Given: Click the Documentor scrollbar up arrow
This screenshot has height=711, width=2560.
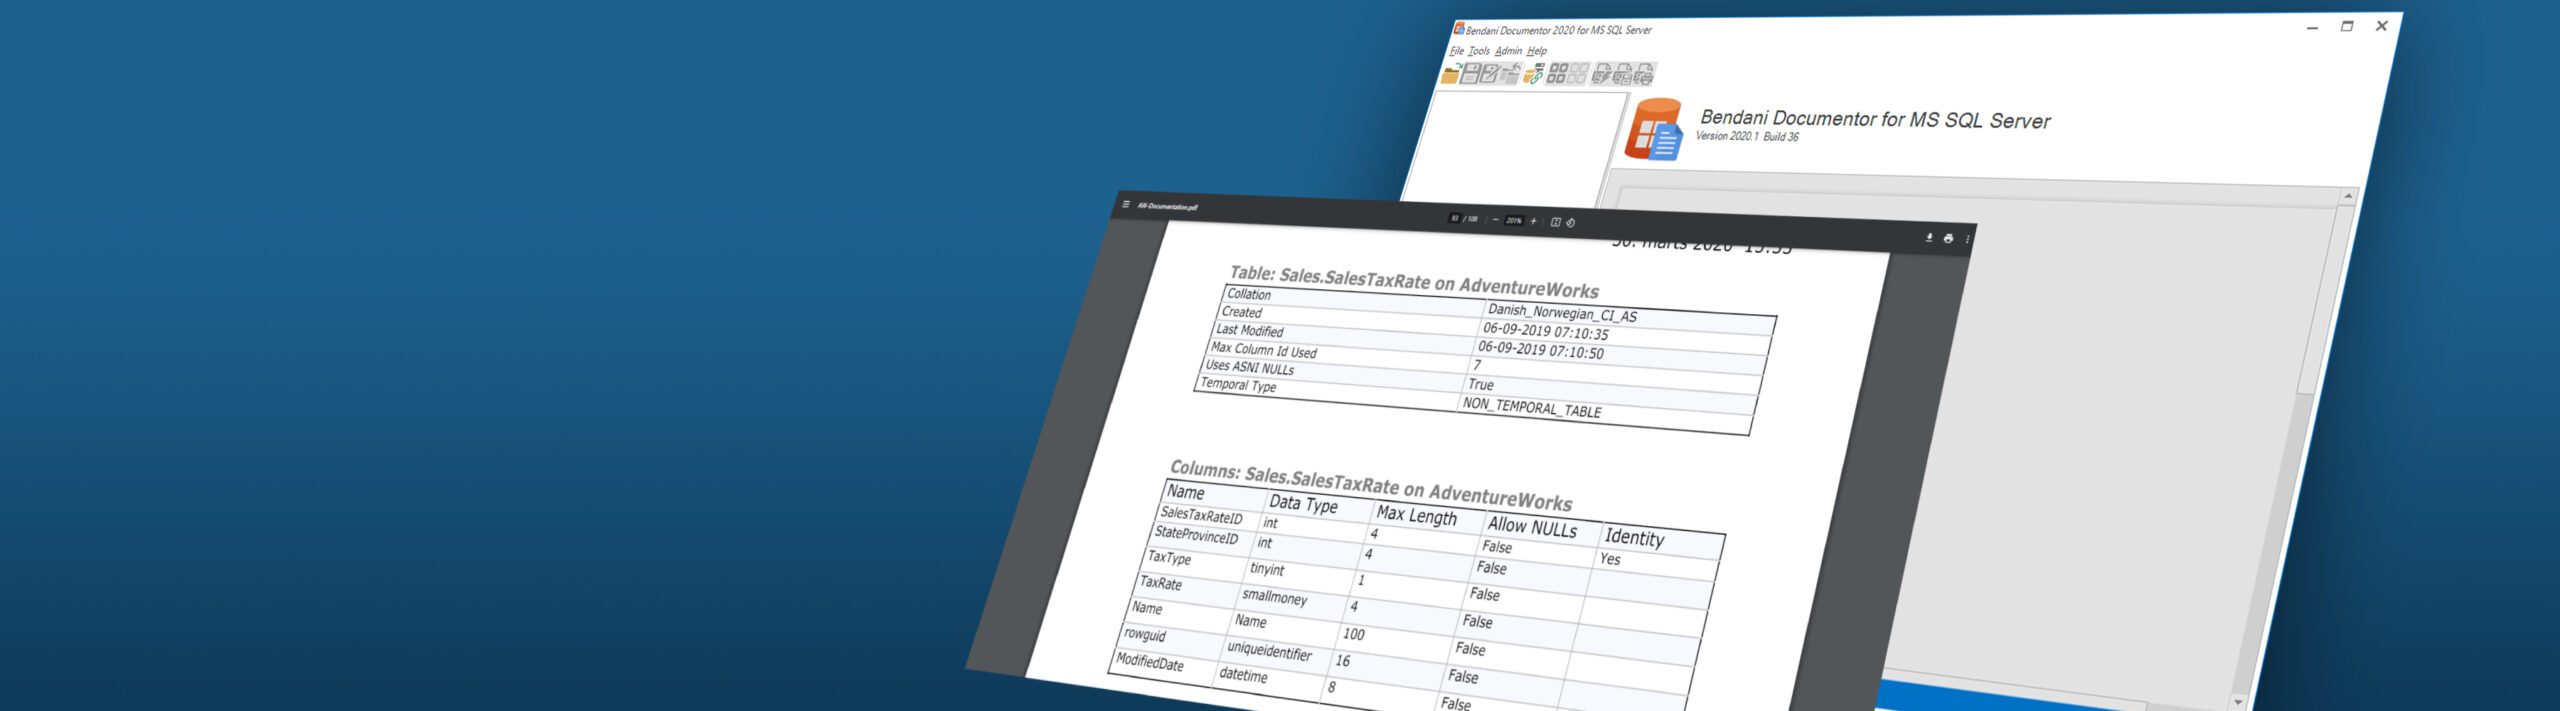Looking at the screenshot, I should (x=2349, y=196).
